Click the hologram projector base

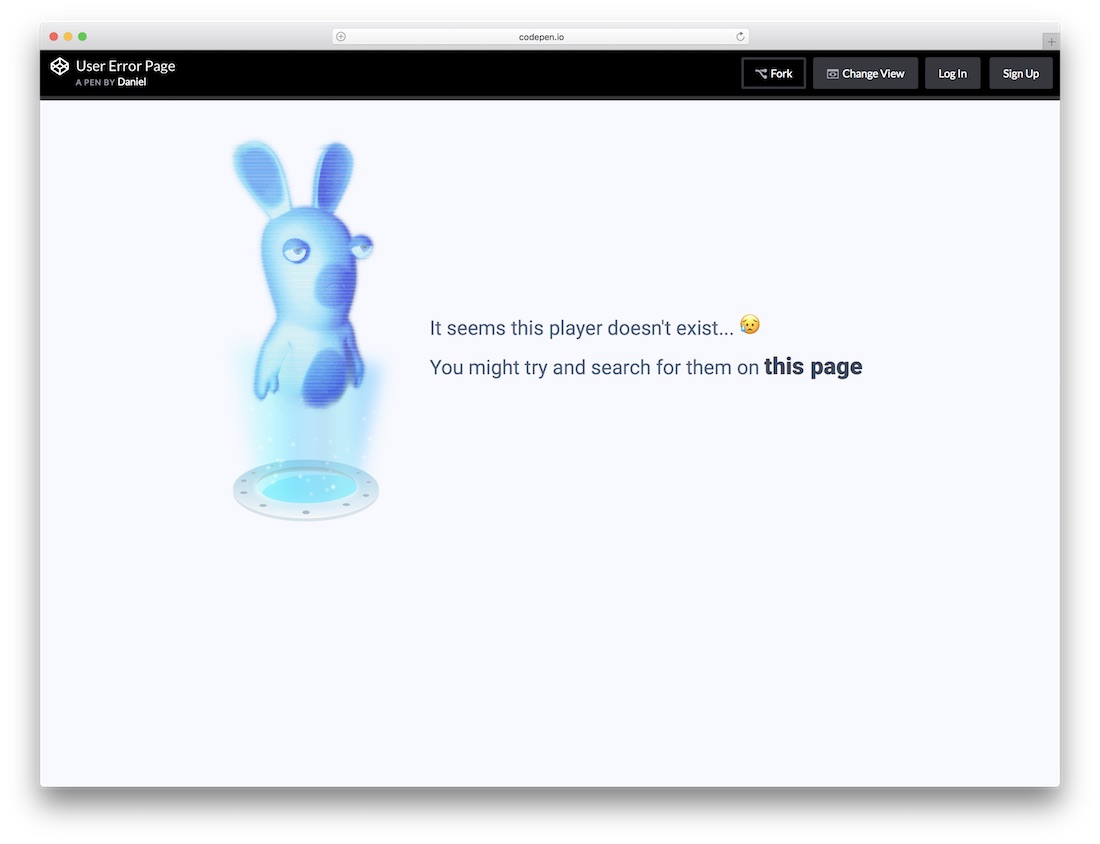(x=306, y=490)
